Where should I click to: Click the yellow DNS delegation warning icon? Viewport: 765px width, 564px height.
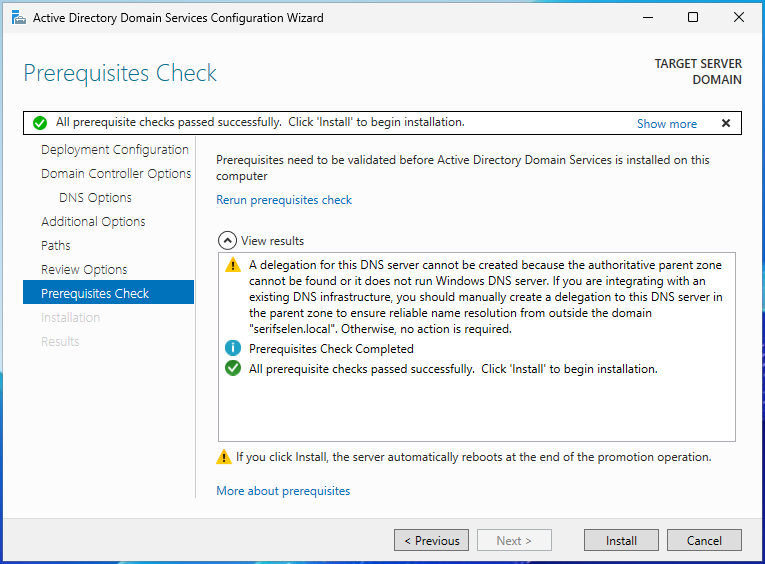pos(233,266)
